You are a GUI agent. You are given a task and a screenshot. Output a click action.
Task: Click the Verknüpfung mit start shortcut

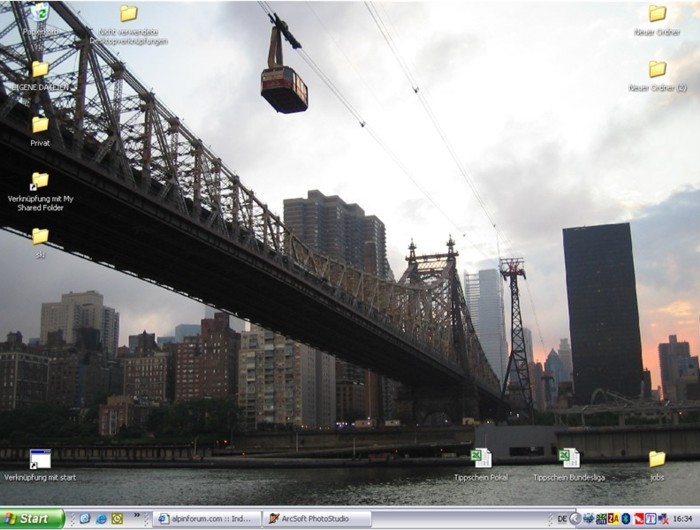click(x=40, y=459)
